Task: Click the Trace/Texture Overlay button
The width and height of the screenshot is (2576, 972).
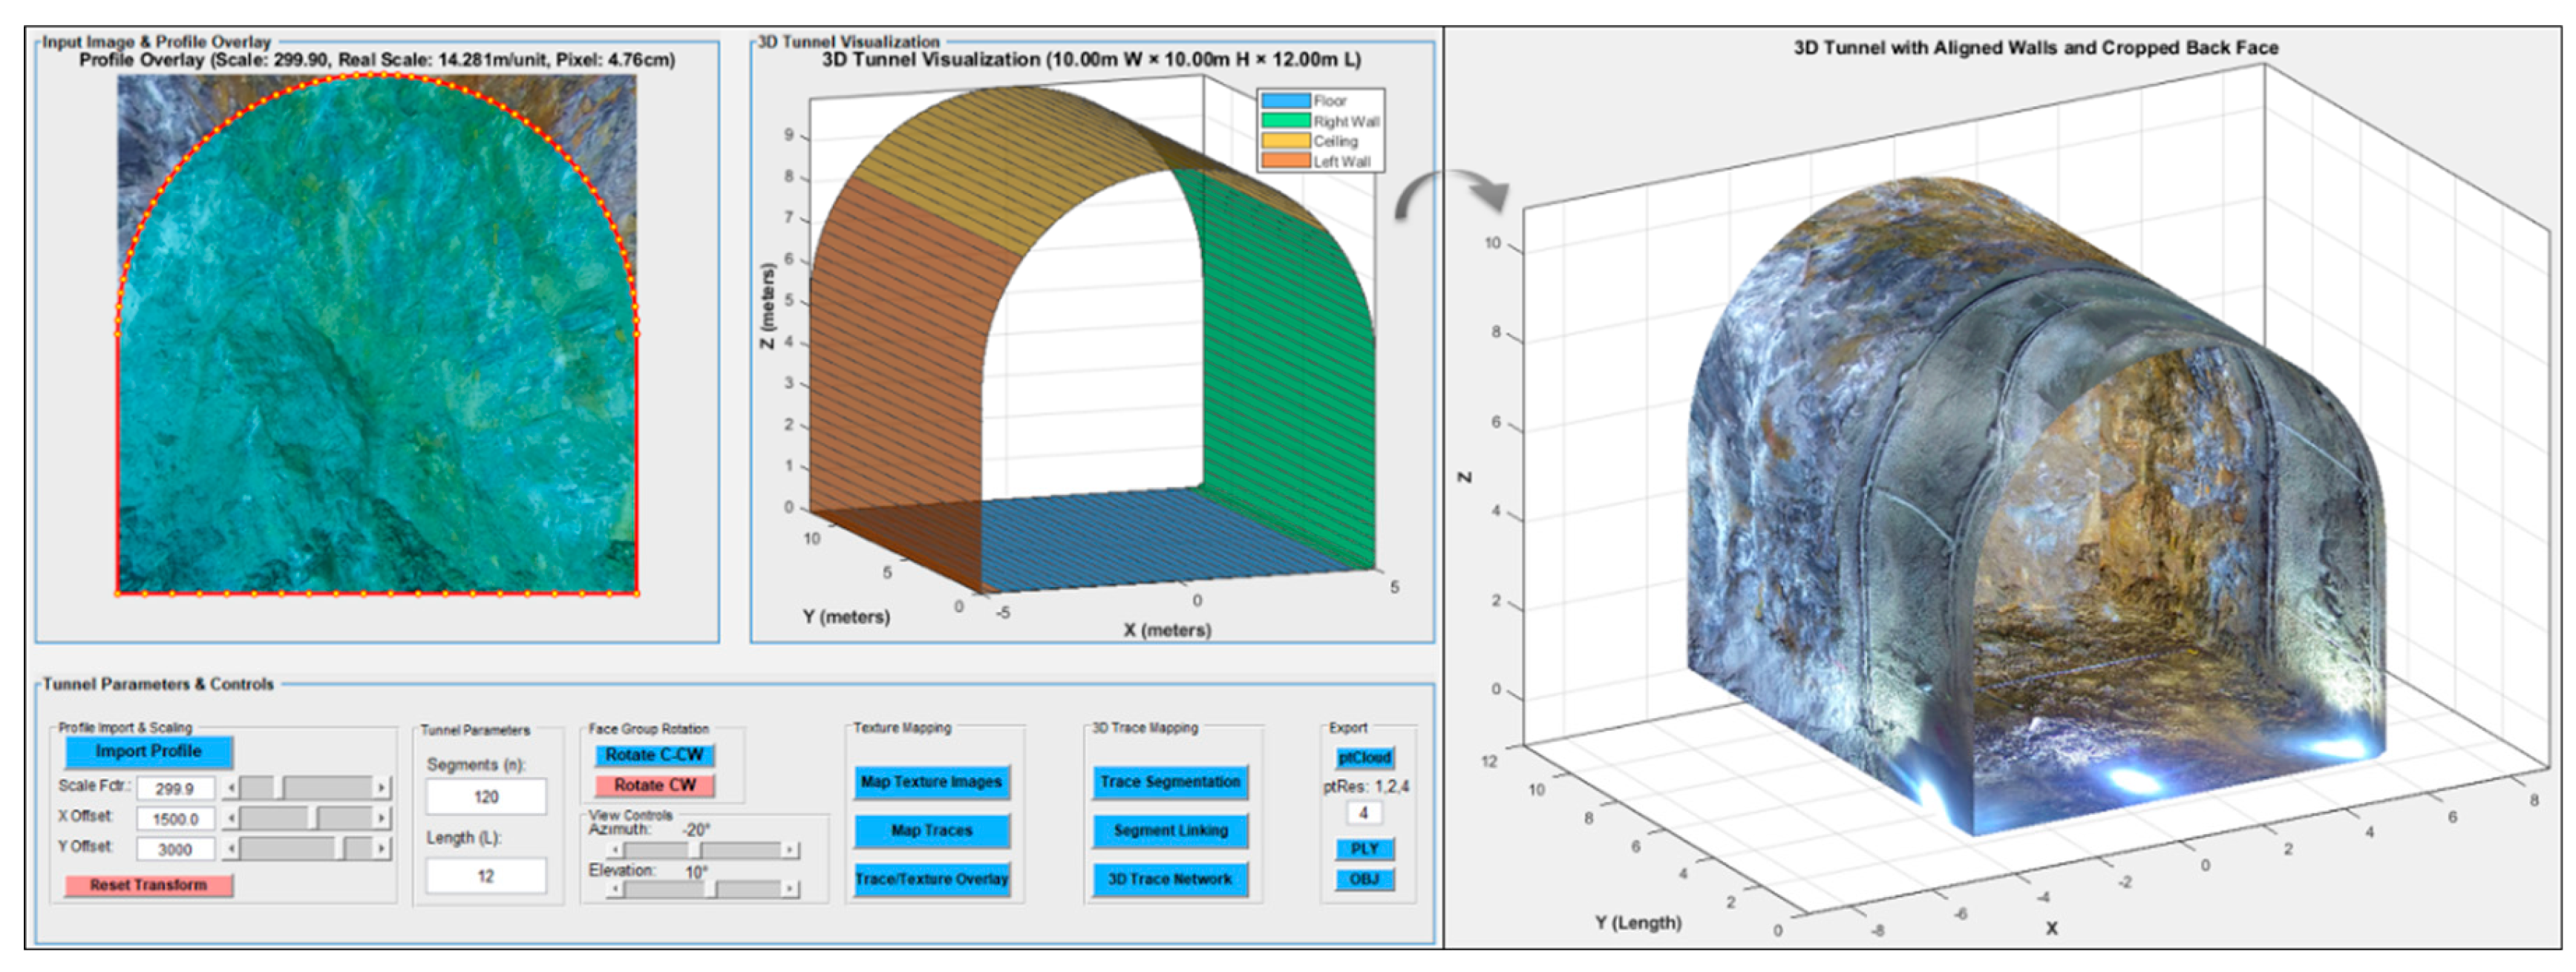Action: point(931,879)
